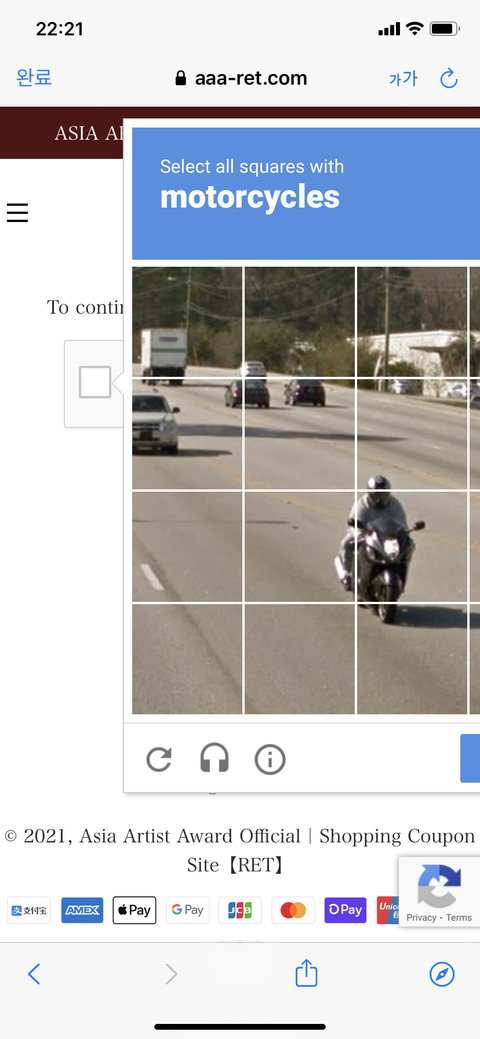Select tile with motorcycle front wheel
480x1039 pixels.
tap(412, 659)
